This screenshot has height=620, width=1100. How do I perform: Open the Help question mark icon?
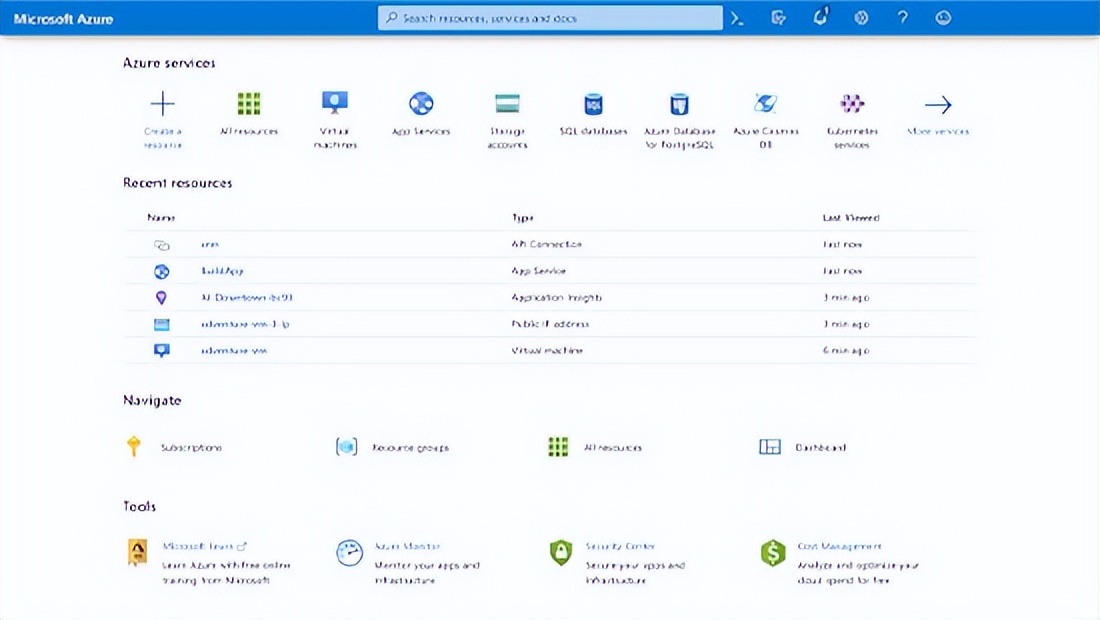pyautogui.click(x=902, y=18)
